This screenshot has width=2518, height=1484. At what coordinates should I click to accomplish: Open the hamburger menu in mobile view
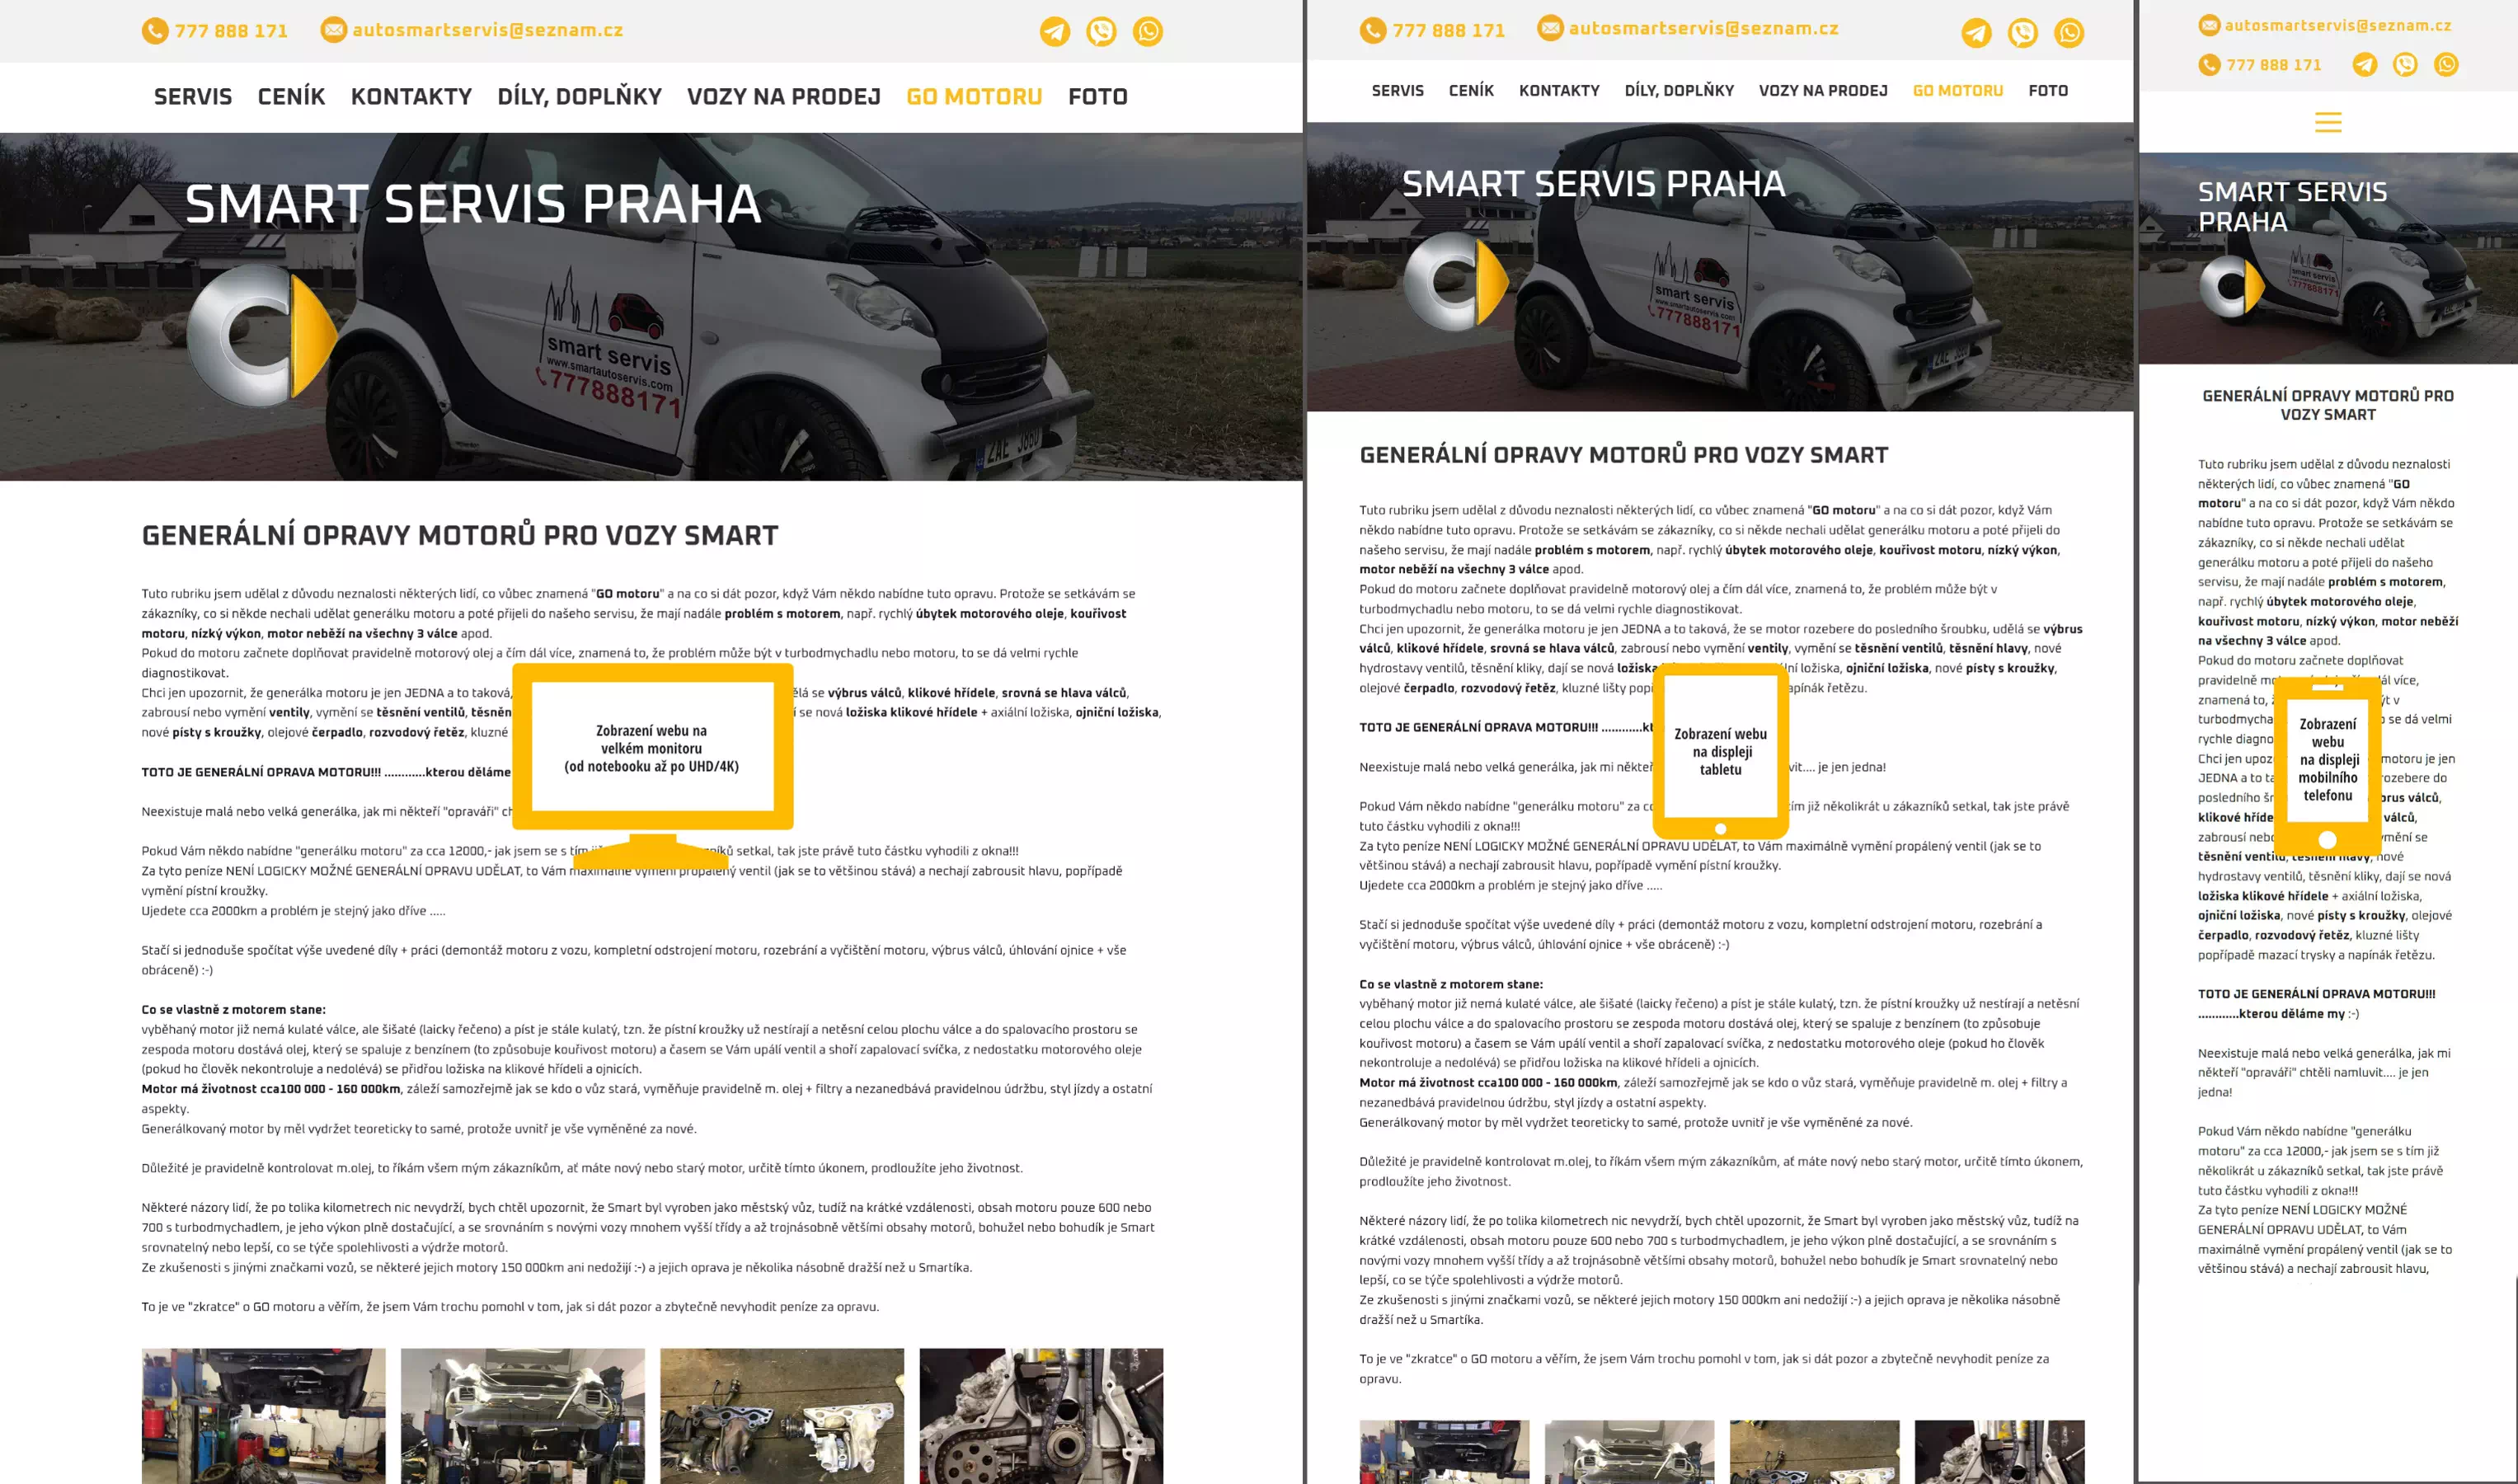[2328, 123]
